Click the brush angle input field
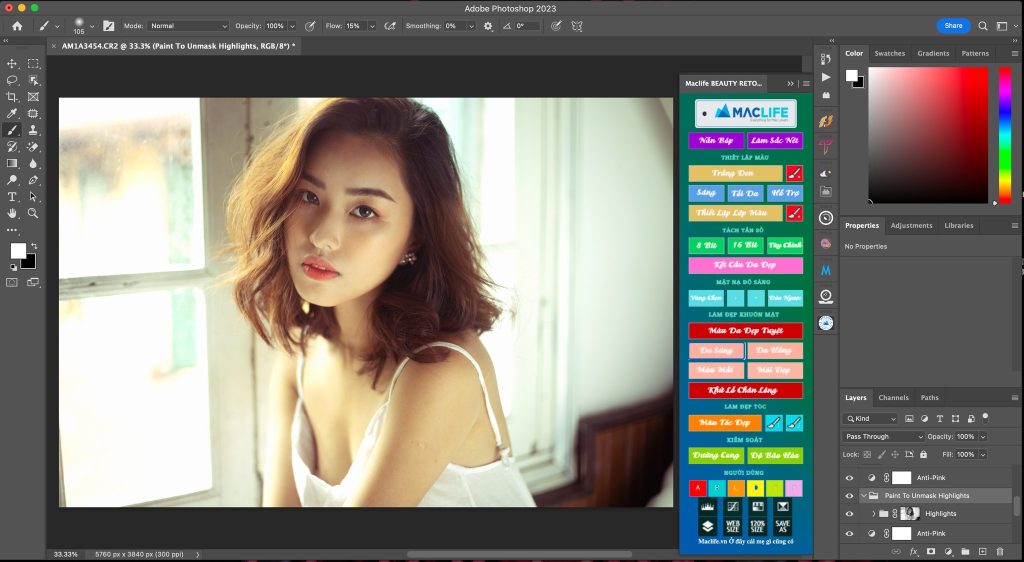The image size is (1024, 562). point(527,26)
